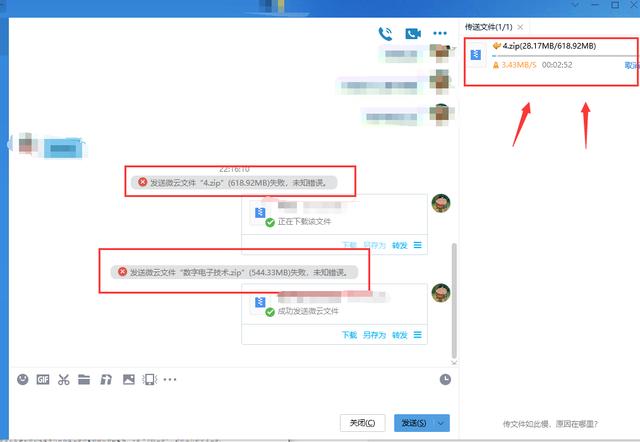This screenshot has height=442, width=640.
Task: Click the zip icon of the downloading file card
Action: (260, 213)
